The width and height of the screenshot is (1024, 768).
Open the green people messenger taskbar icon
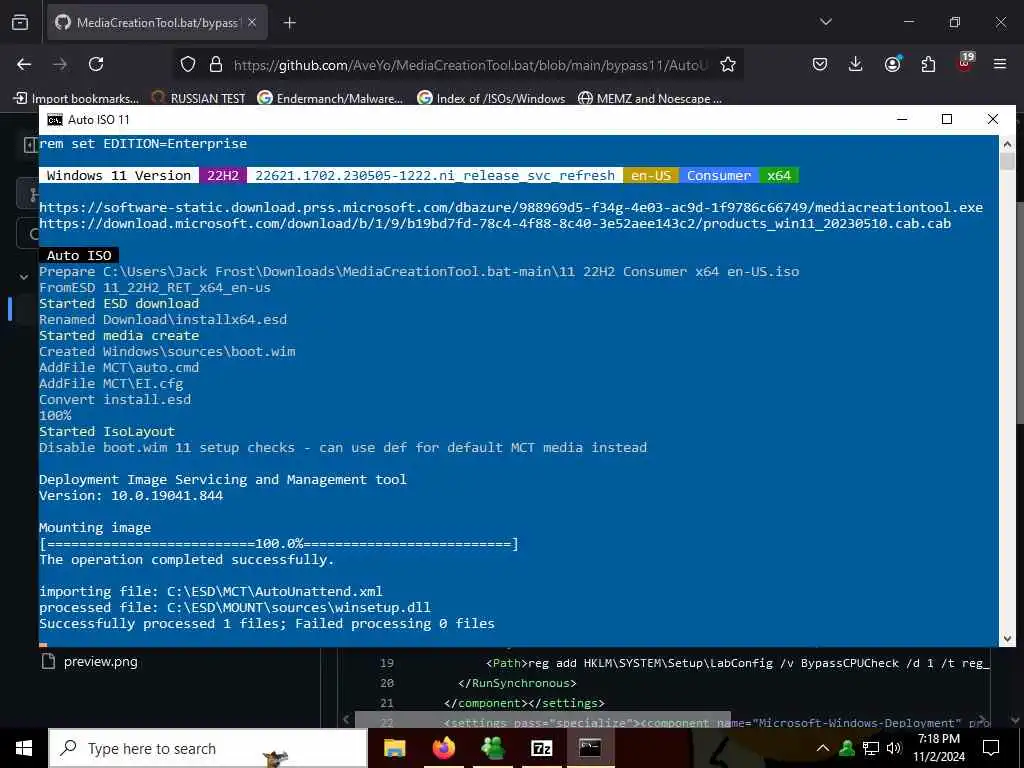pyautogui.click(x=492, y=748)
